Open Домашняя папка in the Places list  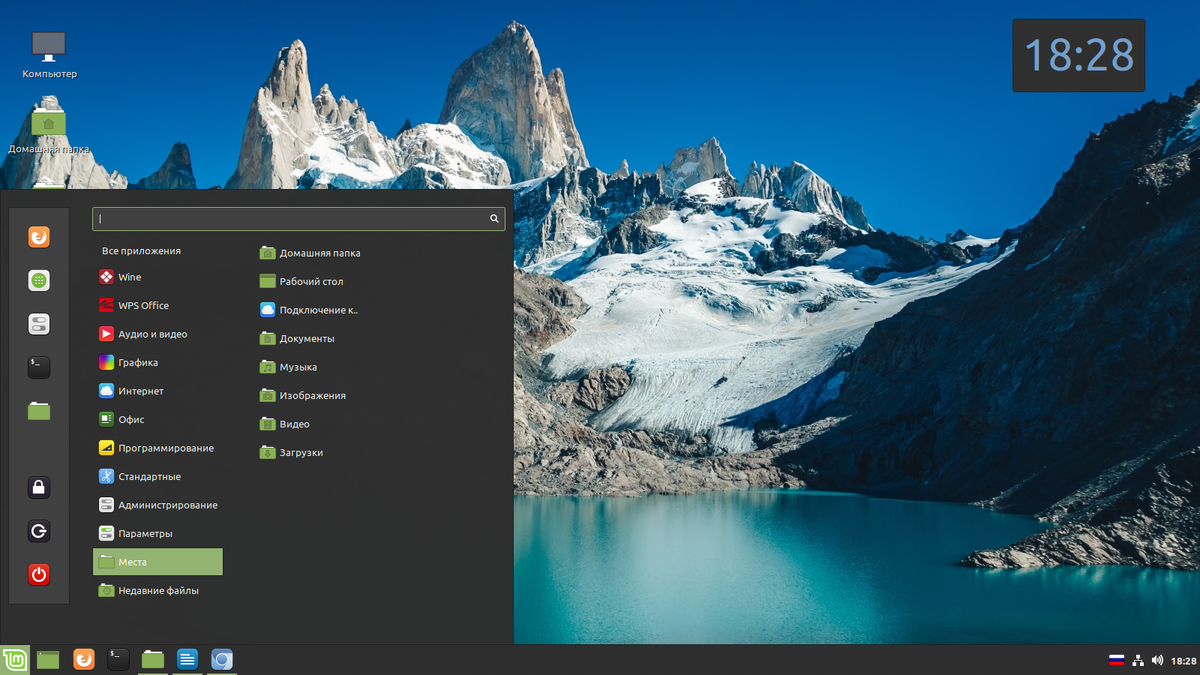tap(310, 253)
